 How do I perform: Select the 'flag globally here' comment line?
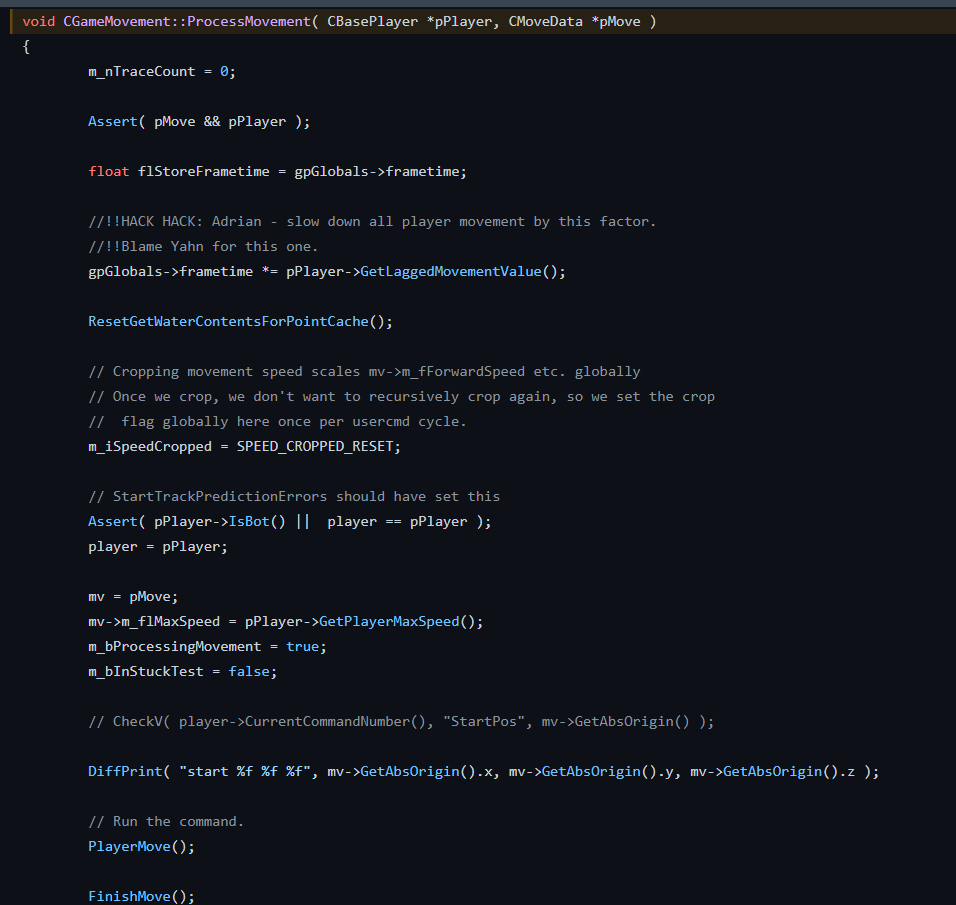point(277,421)
